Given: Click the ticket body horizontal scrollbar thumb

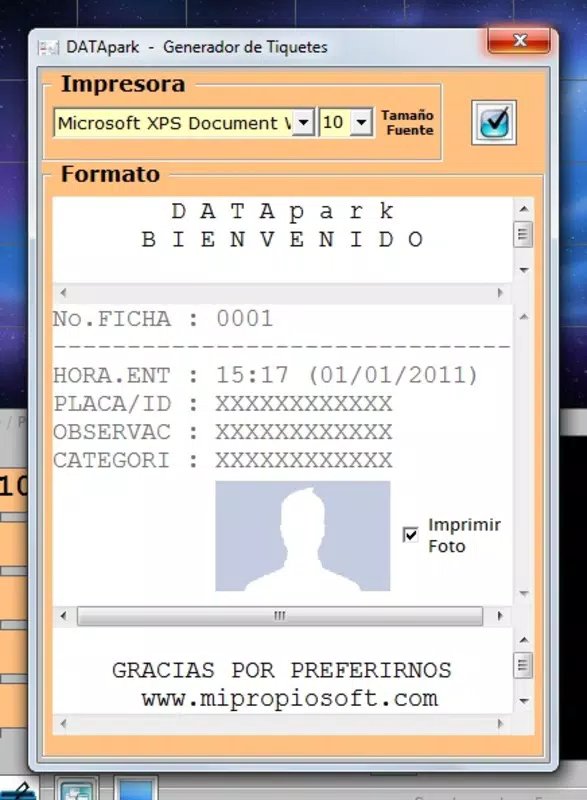Looking at the screenshot, I should coord(279,616).
